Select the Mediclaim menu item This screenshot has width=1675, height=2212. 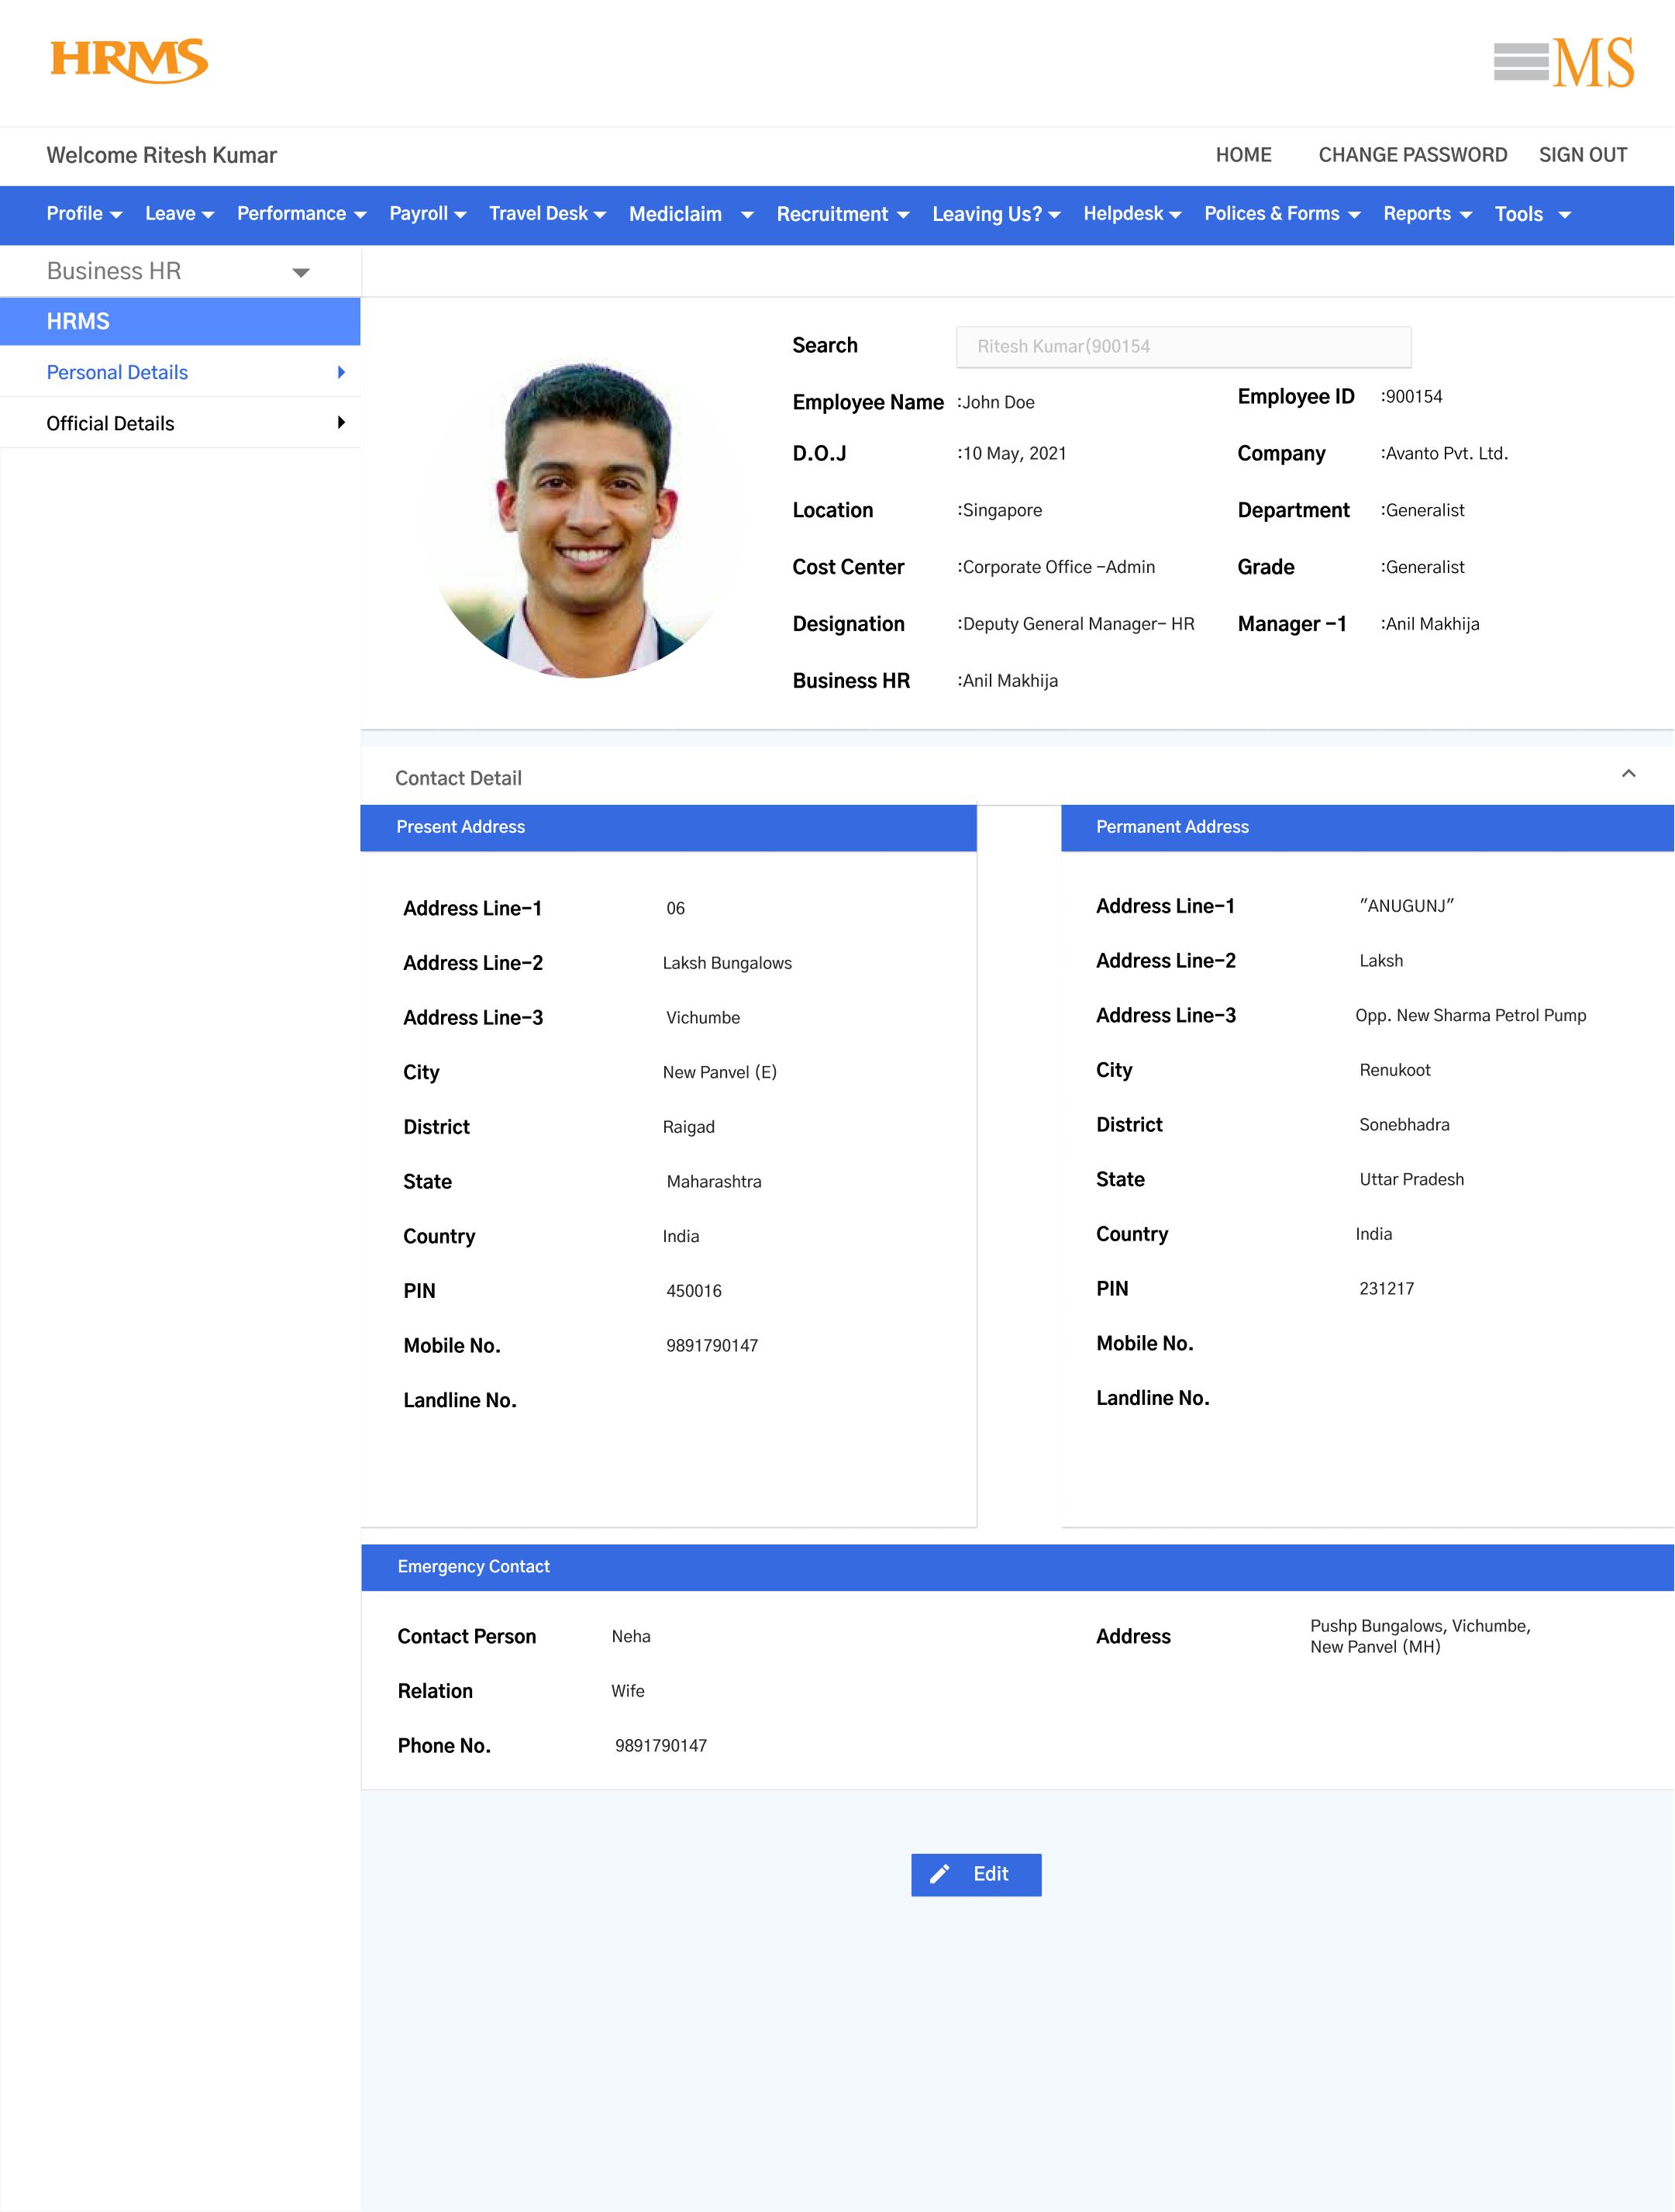676,213
